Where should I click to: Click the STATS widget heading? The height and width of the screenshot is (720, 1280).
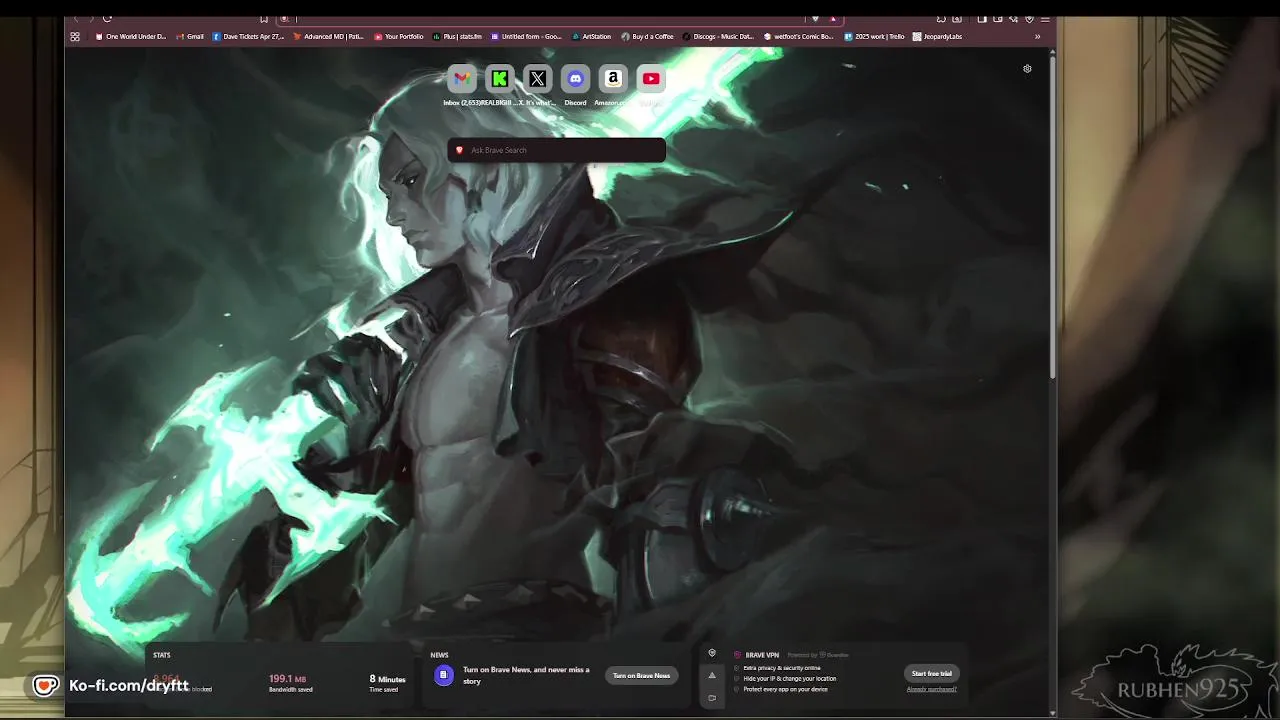162,655
